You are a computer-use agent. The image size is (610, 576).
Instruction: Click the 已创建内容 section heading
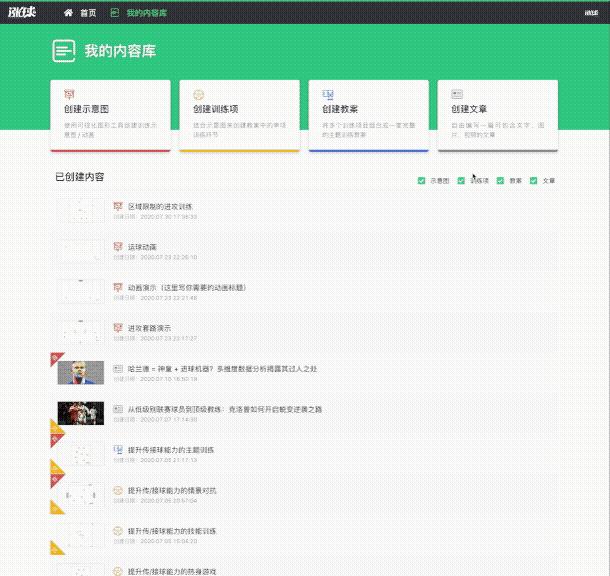click(80, 177)
